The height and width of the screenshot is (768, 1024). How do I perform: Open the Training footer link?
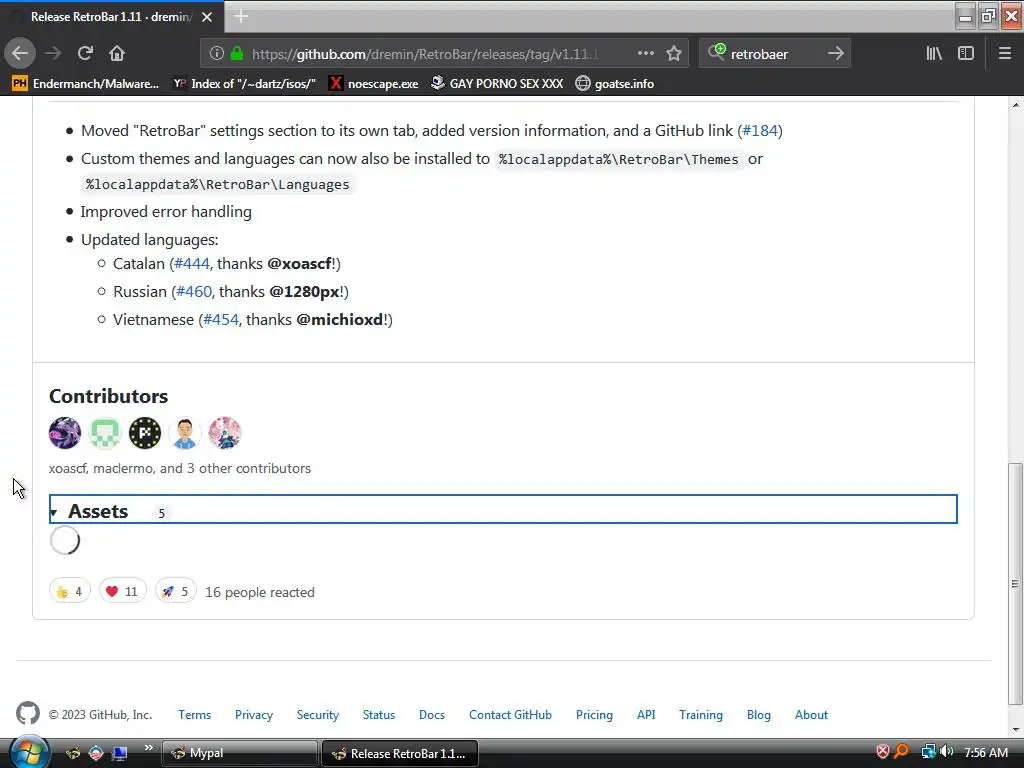[x=701, y=715]
